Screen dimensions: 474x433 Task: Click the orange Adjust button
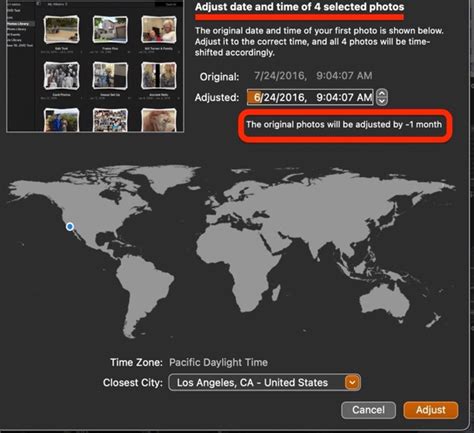click(431, 410)
